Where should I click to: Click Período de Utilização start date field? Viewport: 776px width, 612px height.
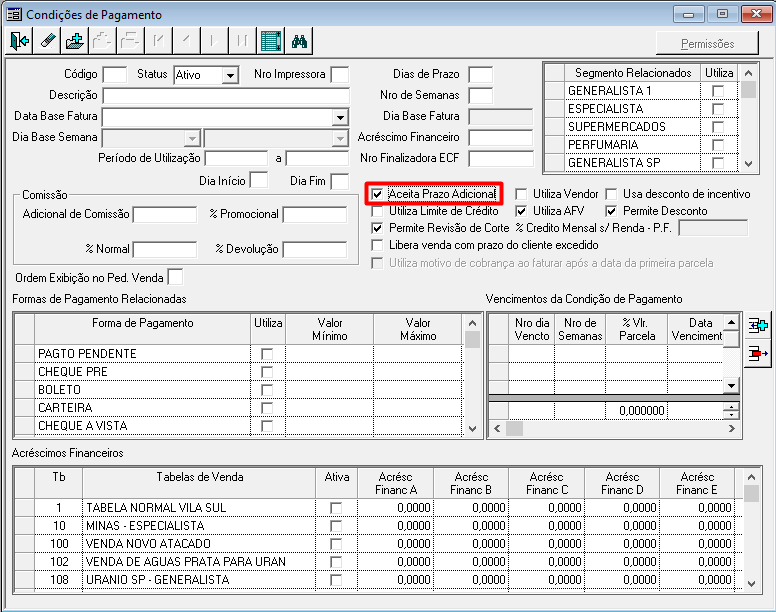237,159
